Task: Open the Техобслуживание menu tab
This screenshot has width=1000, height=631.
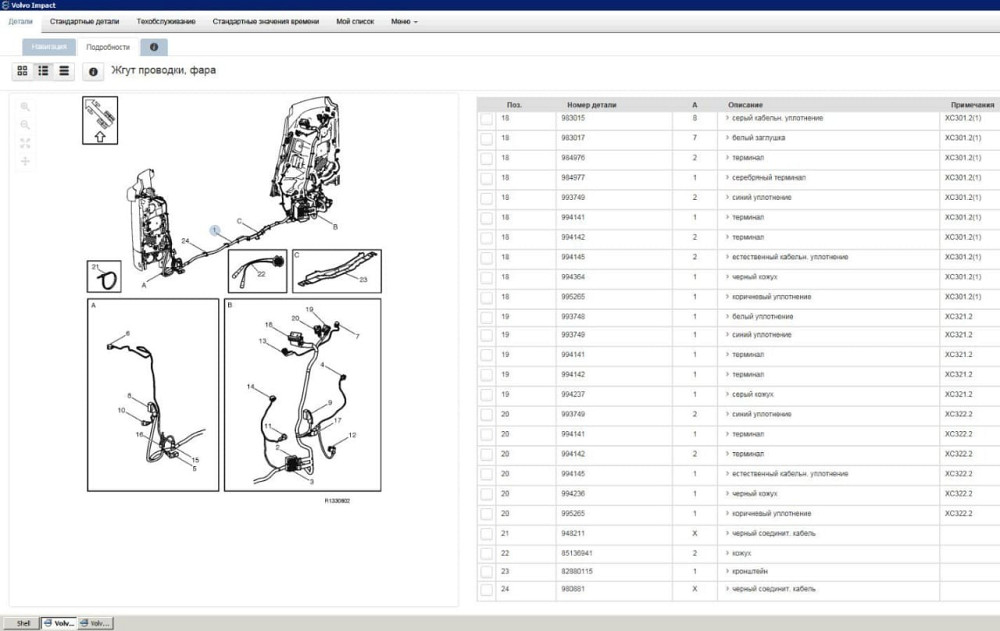Action: [165, 21]
